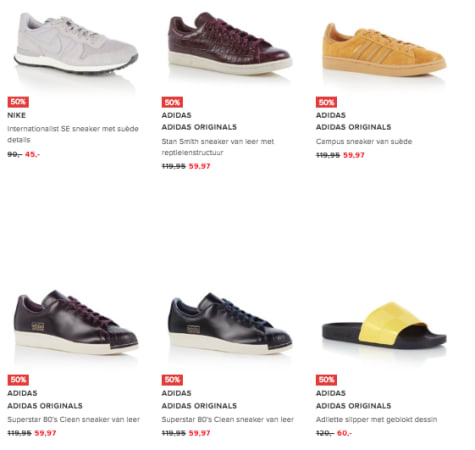475x450 pixels.
Task: Open the Adilette slipper met geblokt dessin link
Action: pos(376,420)
